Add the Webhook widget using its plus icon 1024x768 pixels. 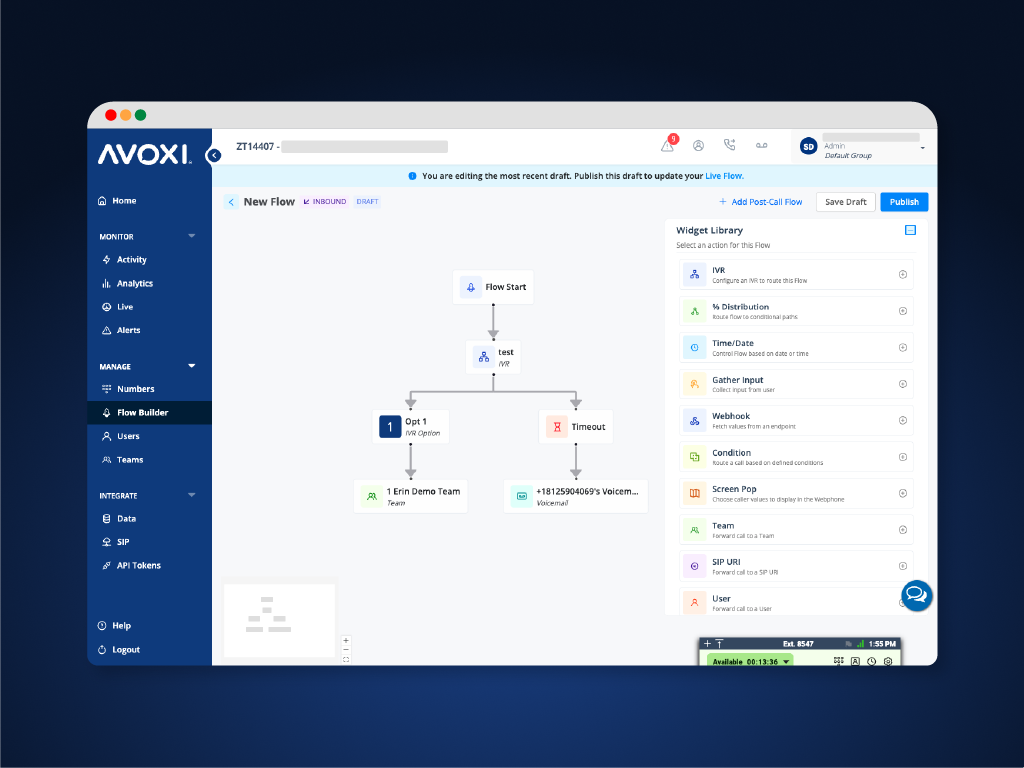point(902,420)
